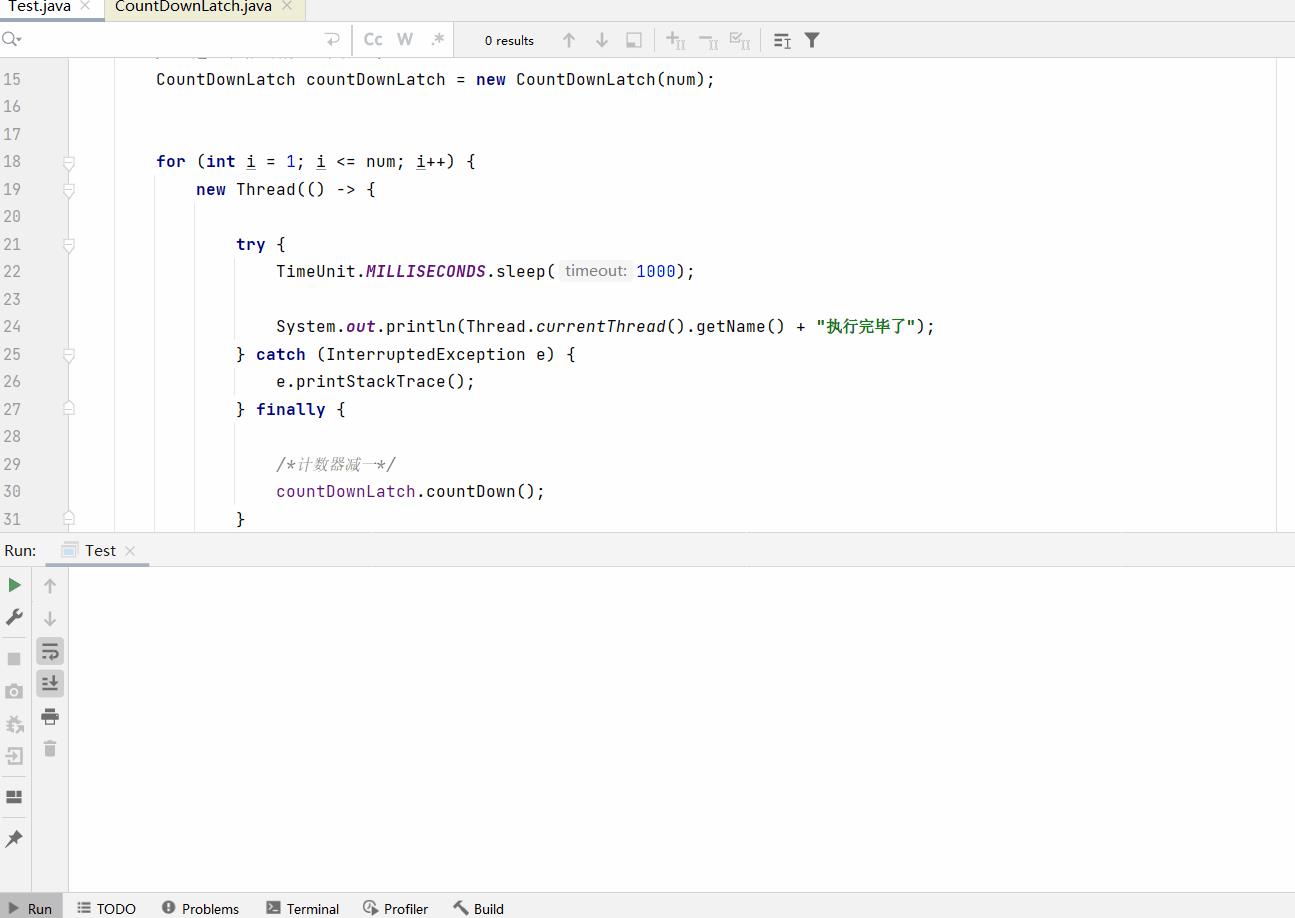Toggle Regex (.*) search option

[437, 40]
